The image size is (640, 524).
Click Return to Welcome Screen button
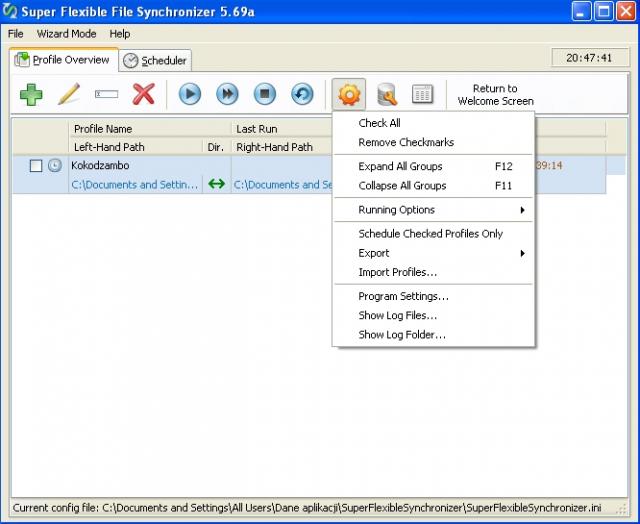tap(495, 95)
